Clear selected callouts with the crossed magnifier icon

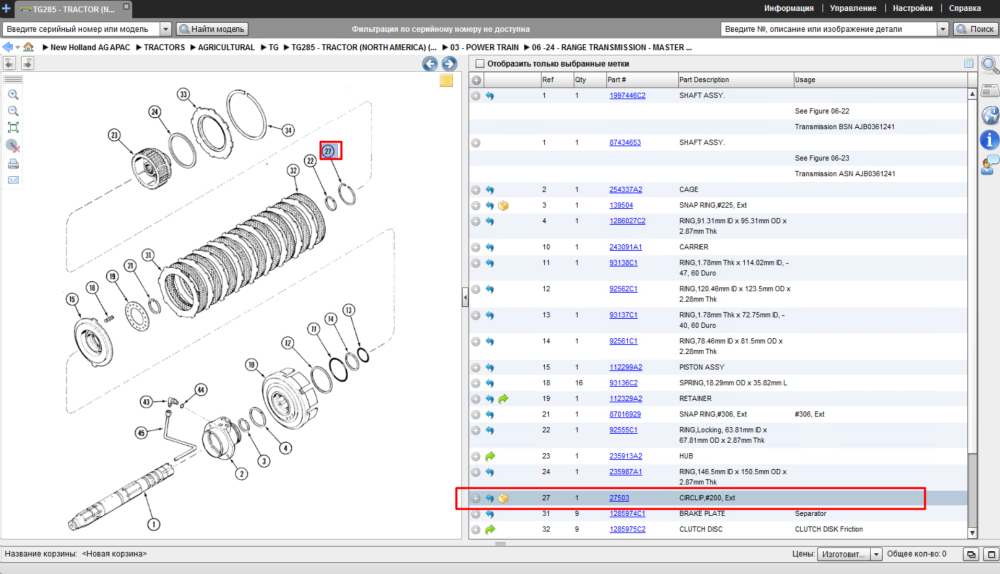[x=13, y=146]
